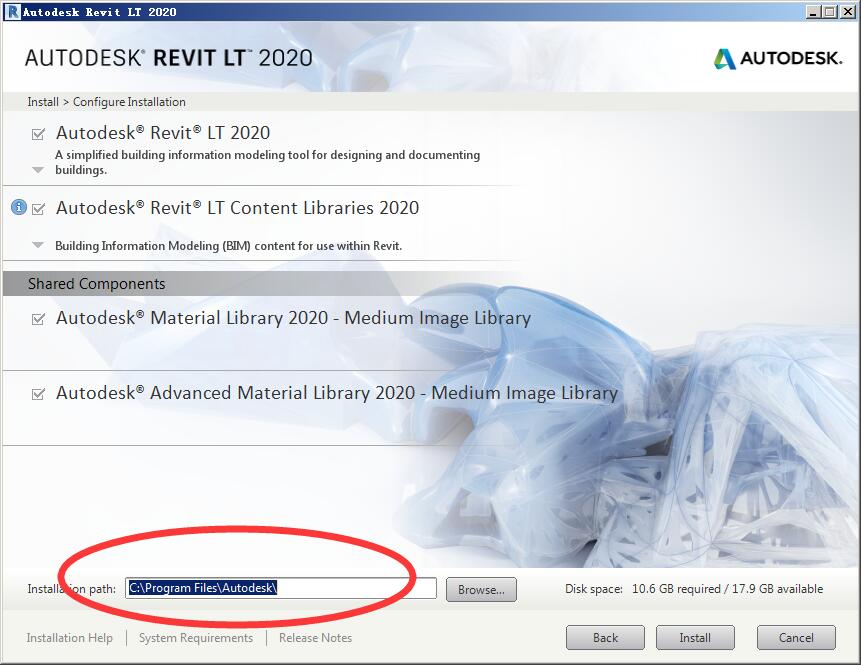Click the Autodesk logo at top right
This screenshot has width=861, height=665.
(x=778, y=59)
